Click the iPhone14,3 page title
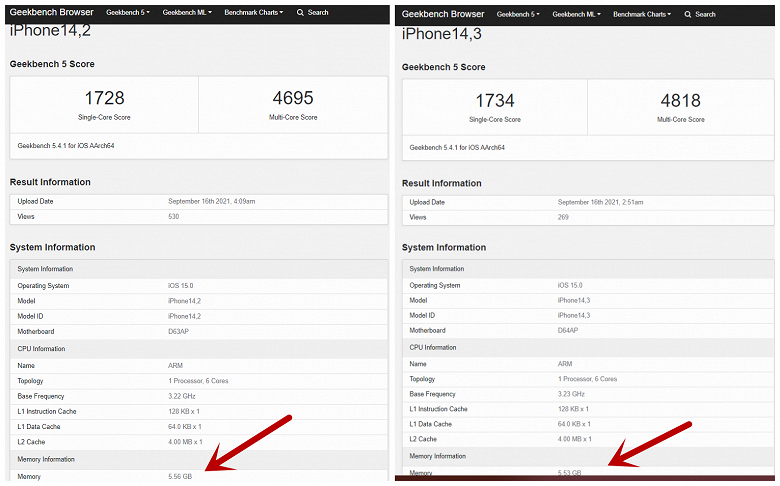Image resolution: width=780 pixels, height=486 pixels. tap(441, 34)
